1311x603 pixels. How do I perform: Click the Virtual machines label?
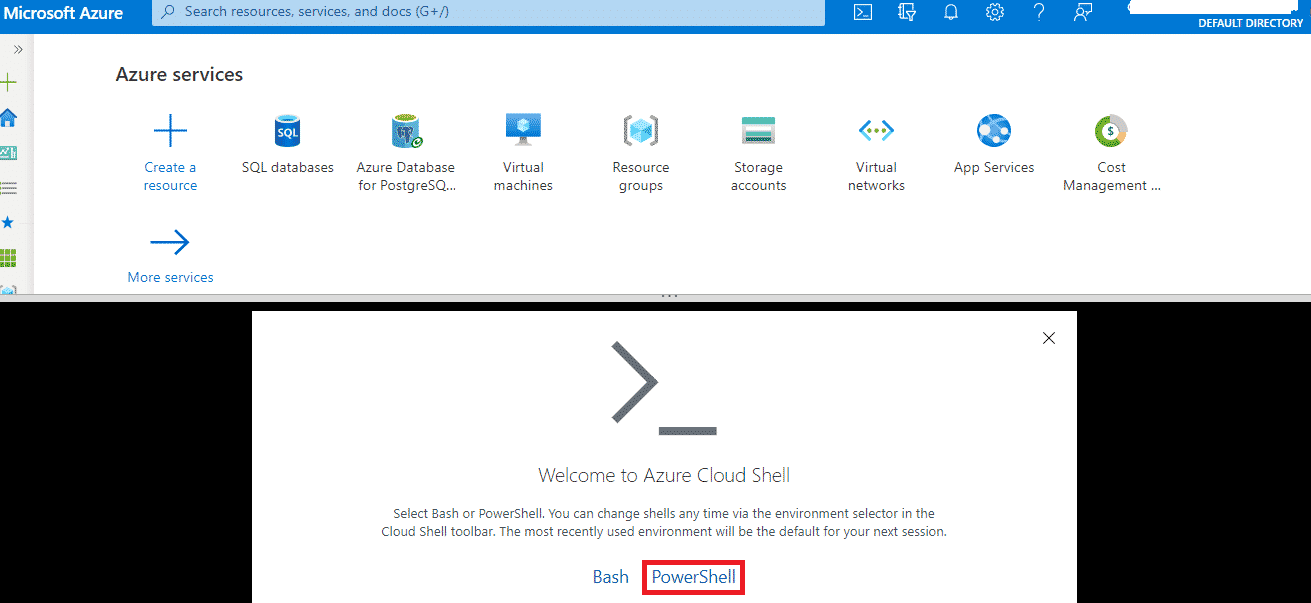[523, 176]
